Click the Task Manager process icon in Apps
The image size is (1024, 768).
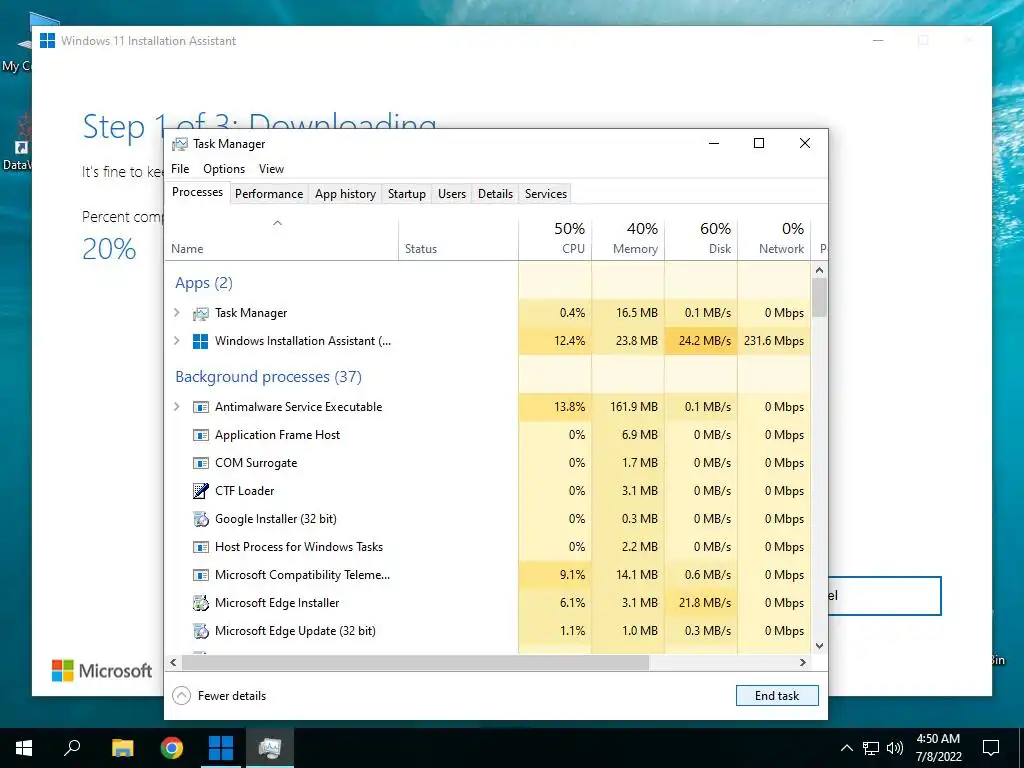coord(200,313)
